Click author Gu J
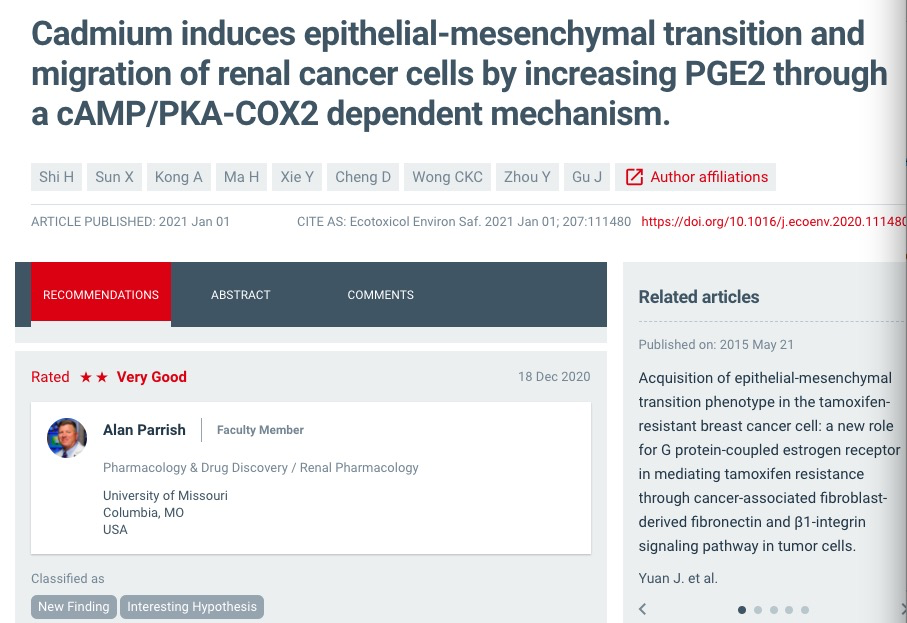This screenshot has width=907, height=623. pos(587,177)
